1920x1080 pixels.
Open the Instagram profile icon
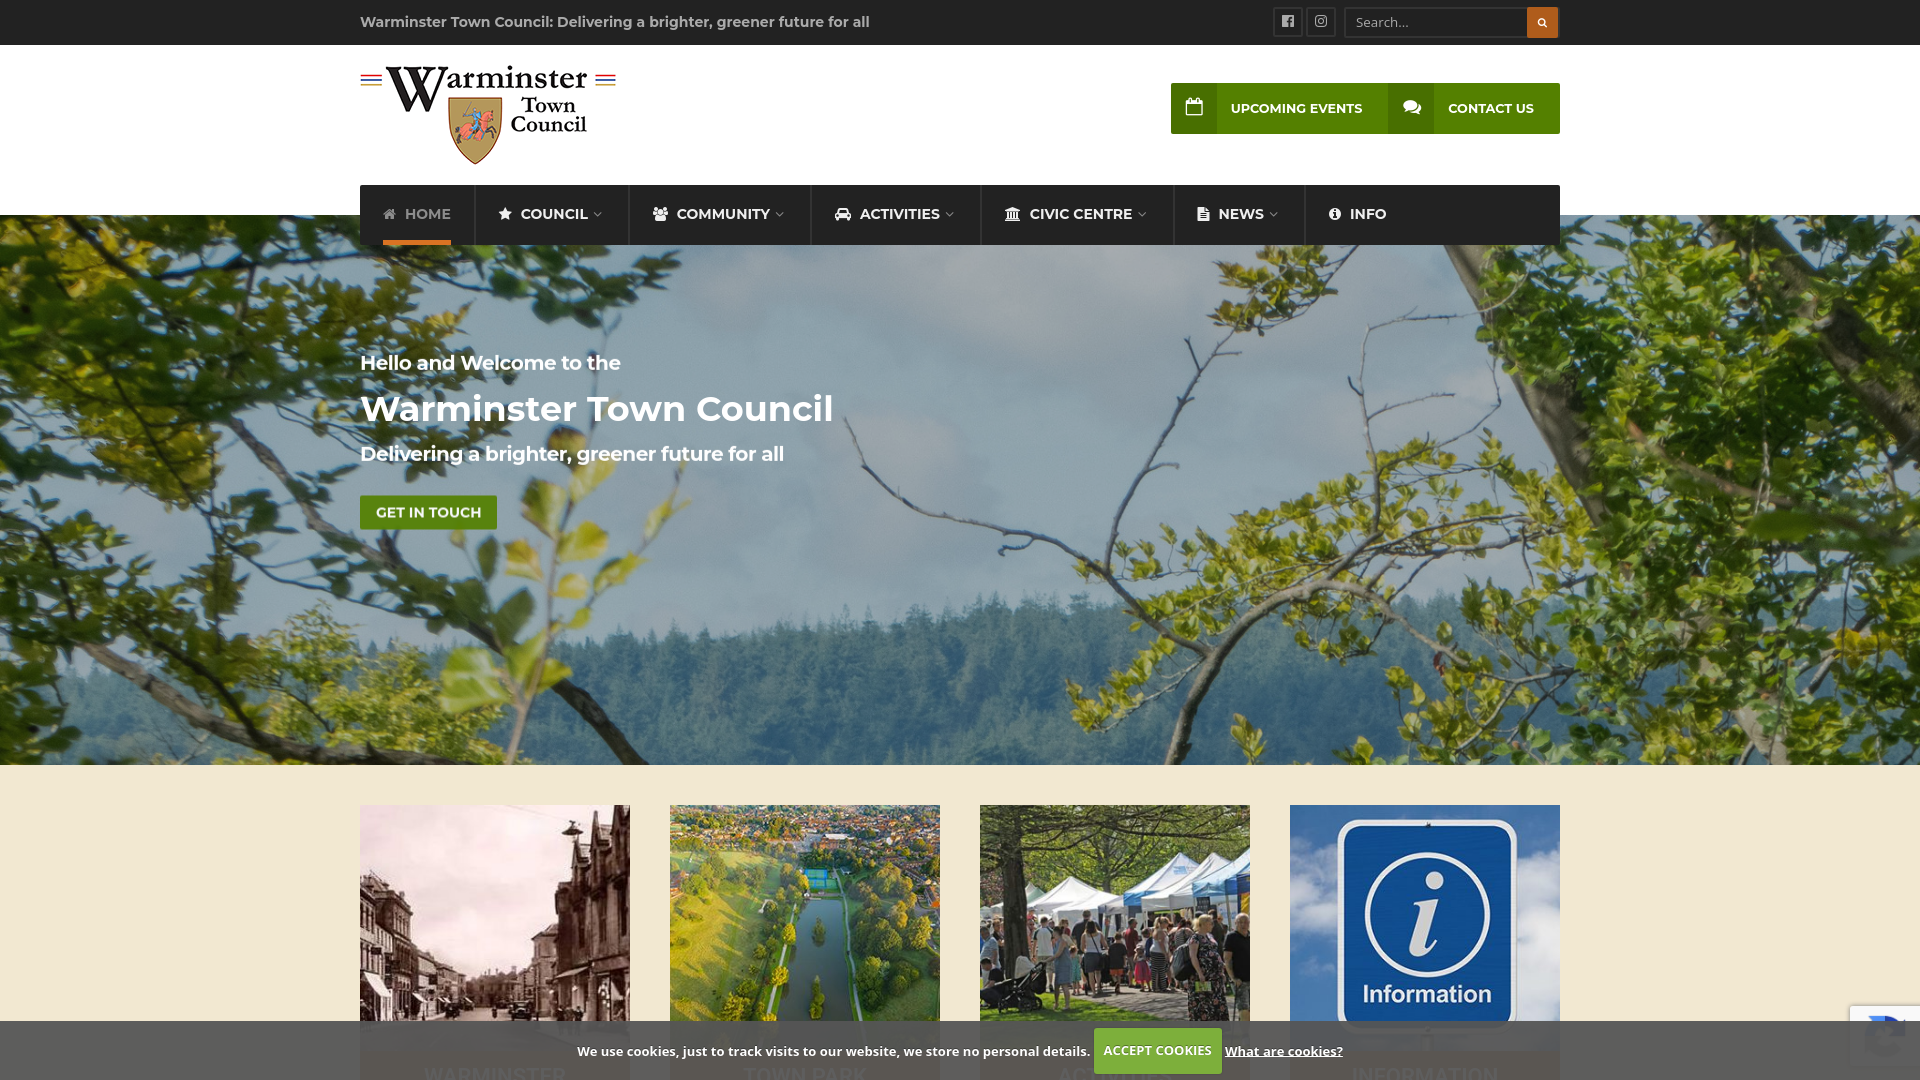[x=1321, y=22]
